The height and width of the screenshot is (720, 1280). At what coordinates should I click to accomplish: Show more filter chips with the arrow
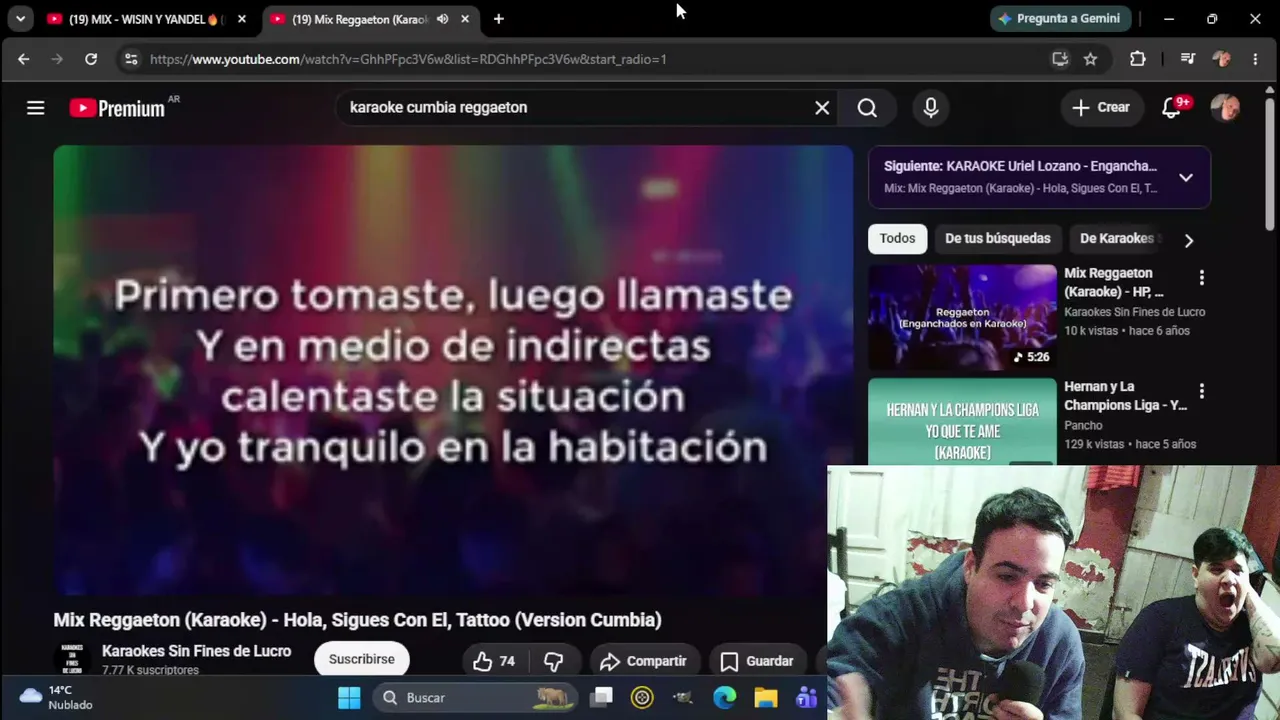[x=1188, y=240]
